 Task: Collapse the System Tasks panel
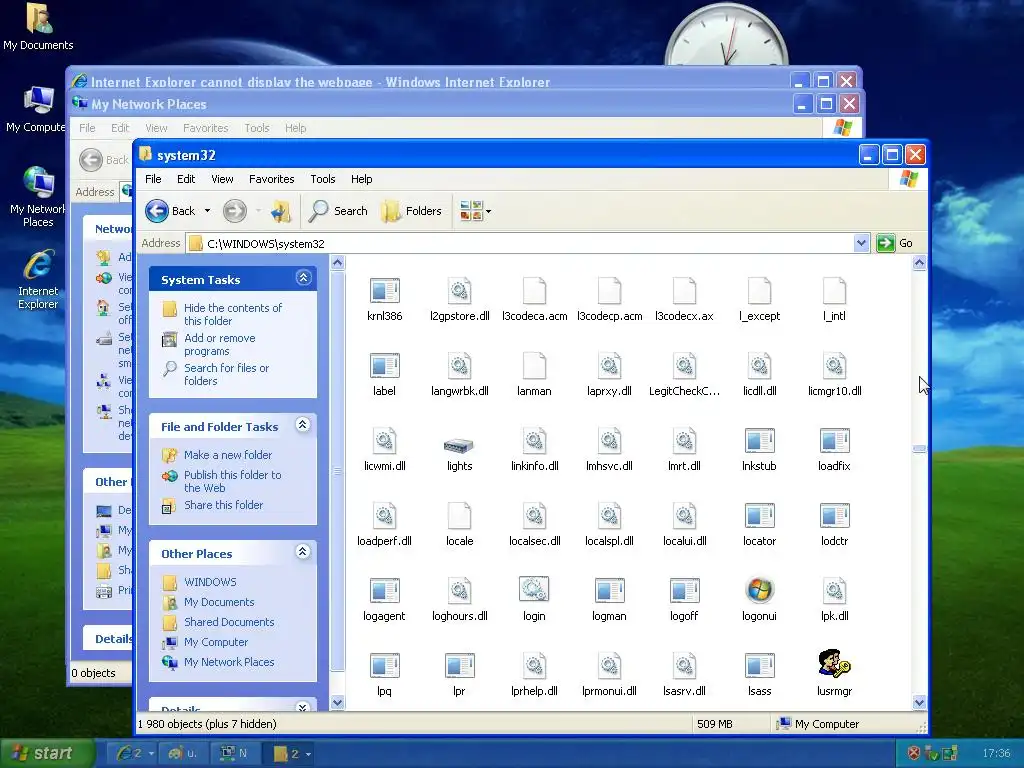[303, 278]
